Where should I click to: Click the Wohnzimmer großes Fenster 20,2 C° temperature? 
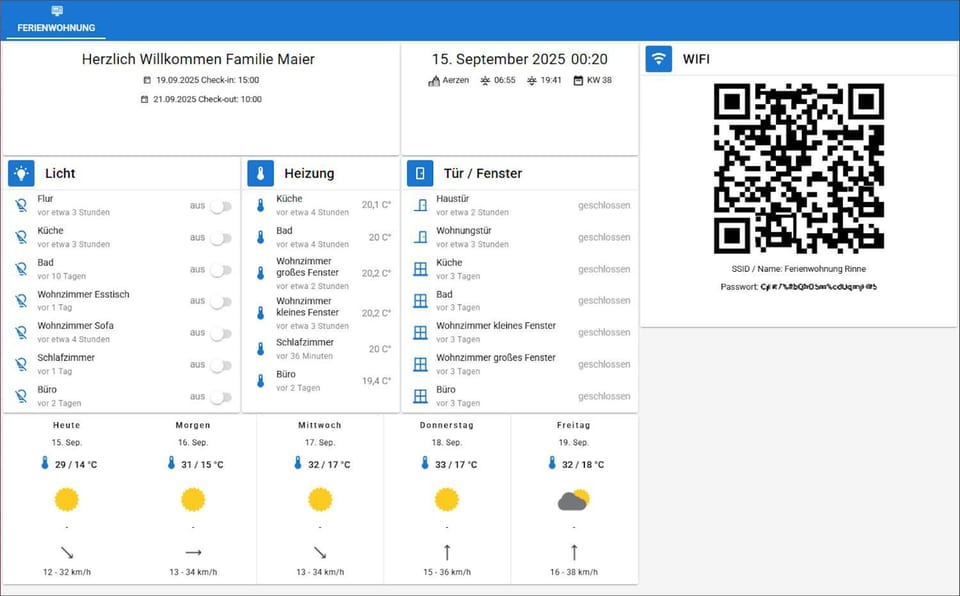pos(377,273)
